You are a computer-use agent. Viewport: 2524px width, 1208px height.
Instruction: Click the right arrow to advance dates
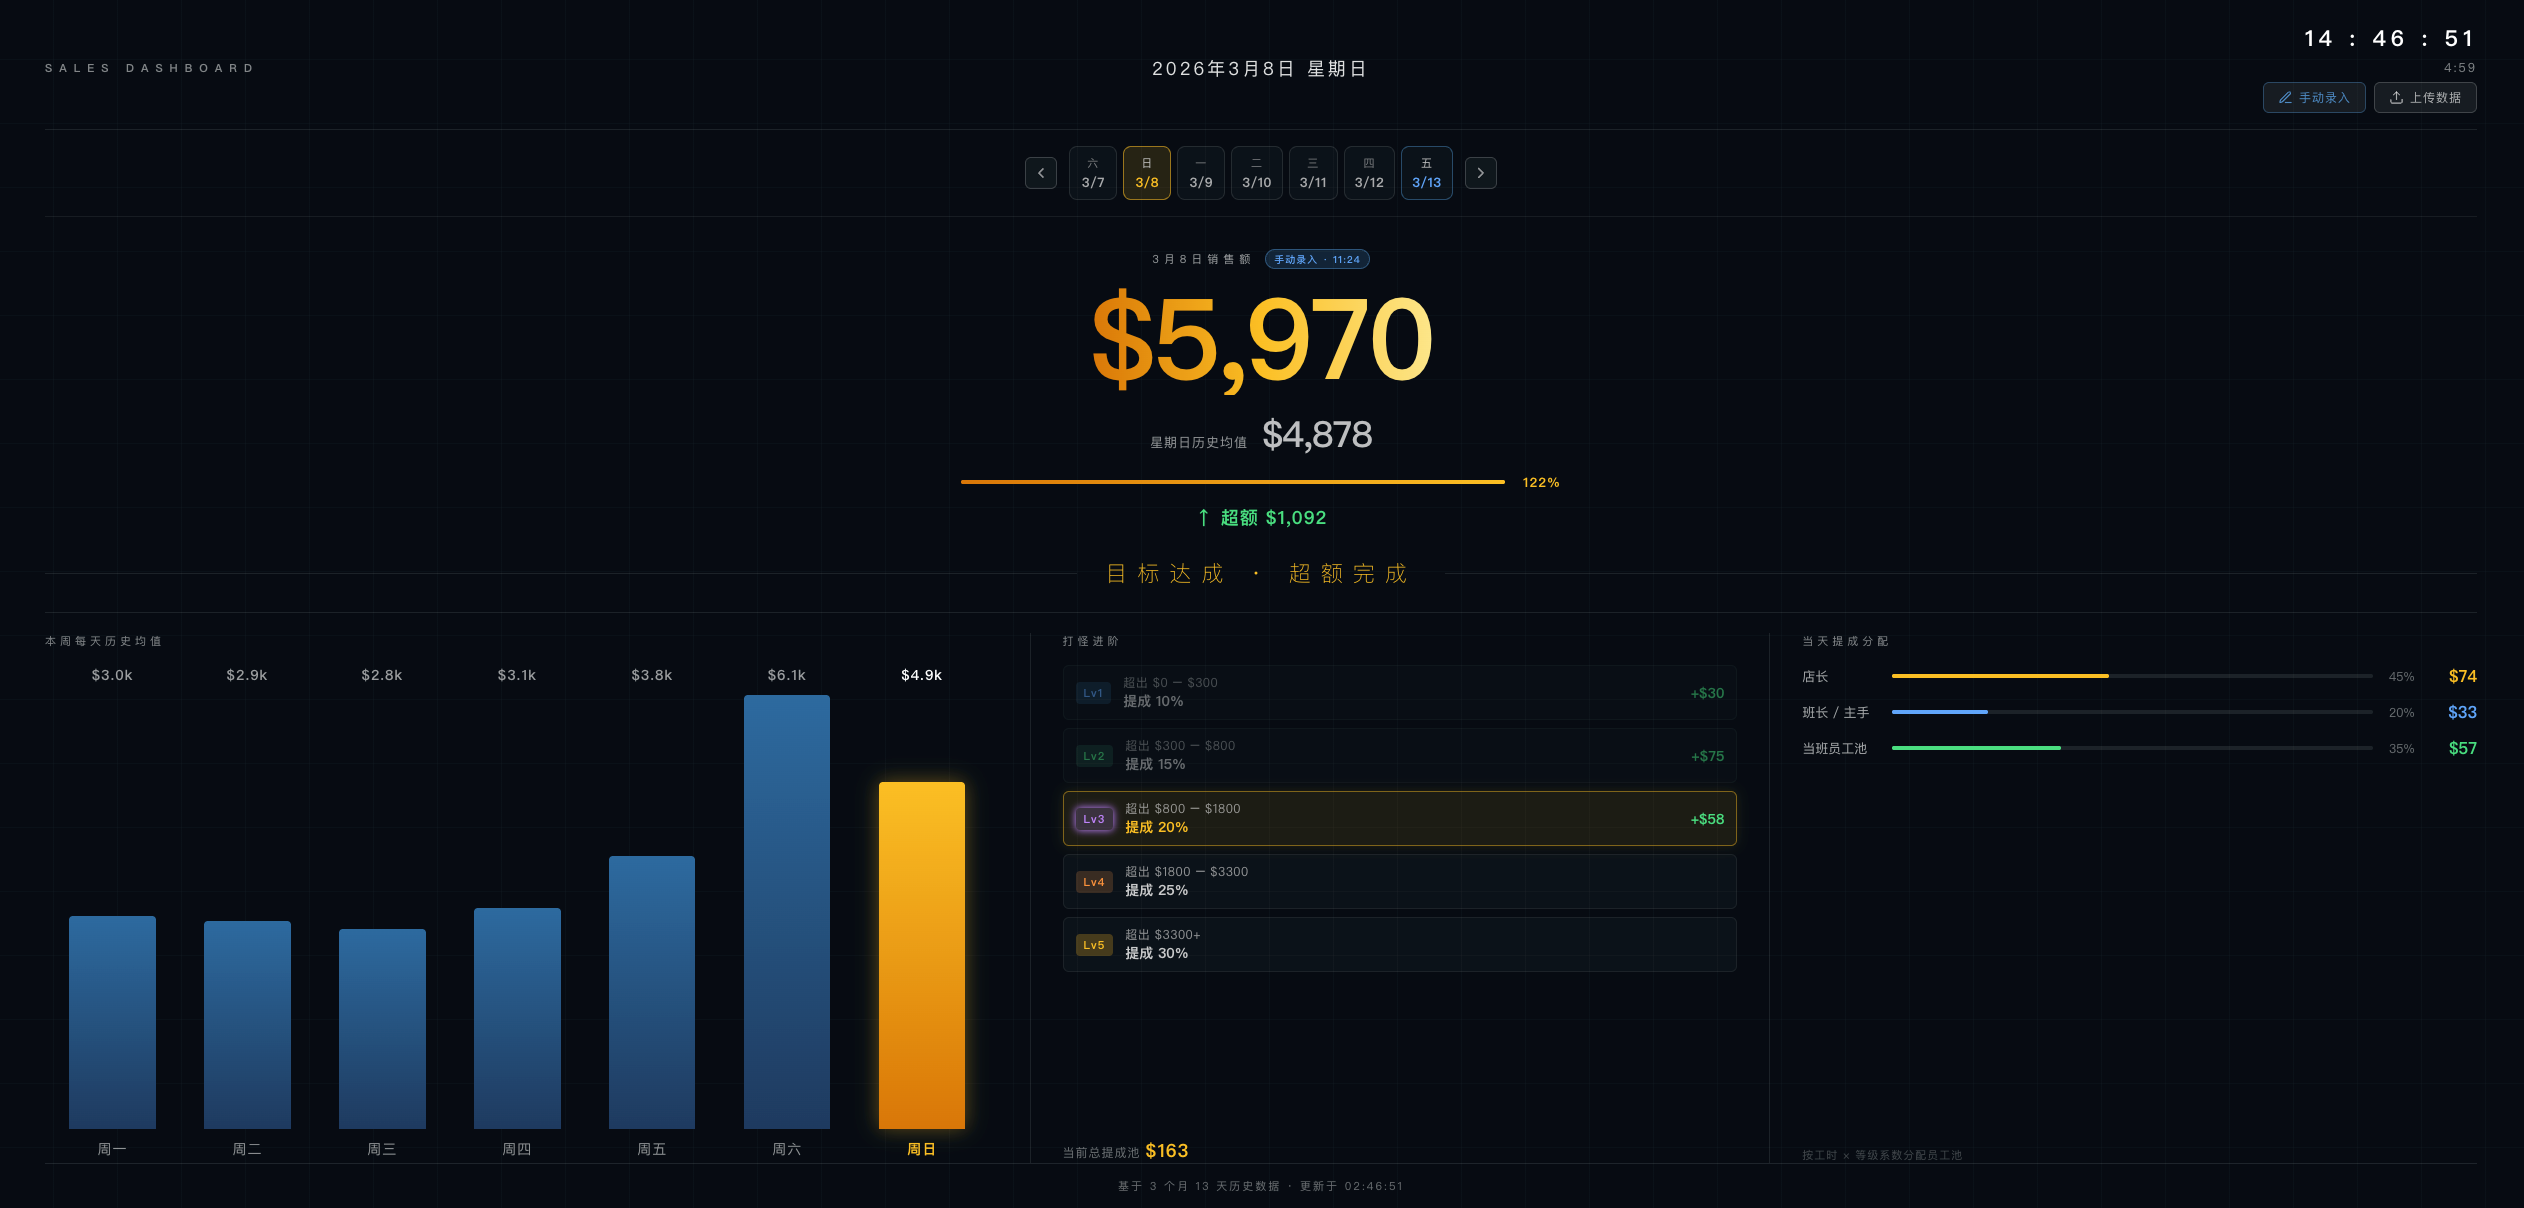pyautogui.click(x=1480, y=172)
